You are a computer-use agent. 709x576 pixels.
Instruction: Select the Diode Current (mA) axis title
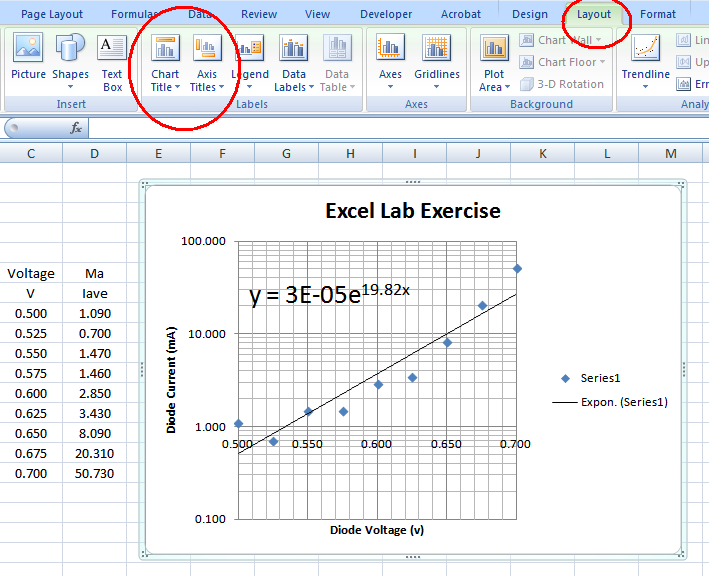click(x=171, y=380)
